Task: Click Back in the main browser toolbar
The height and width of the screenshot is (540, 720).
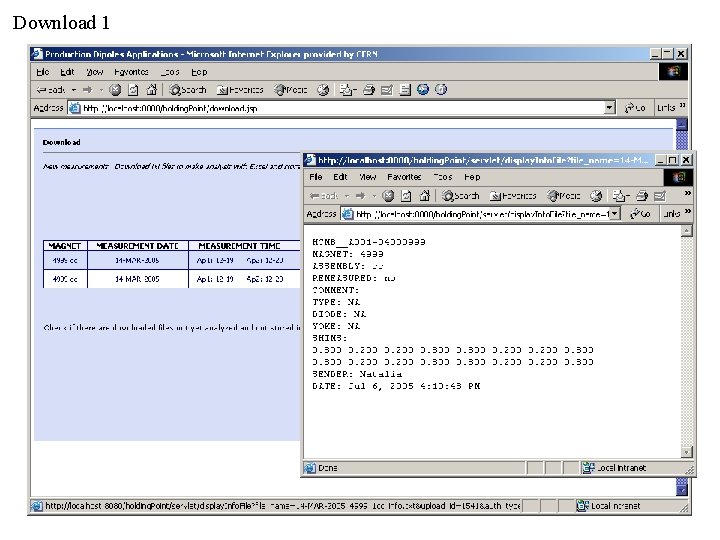Action: 51,90
